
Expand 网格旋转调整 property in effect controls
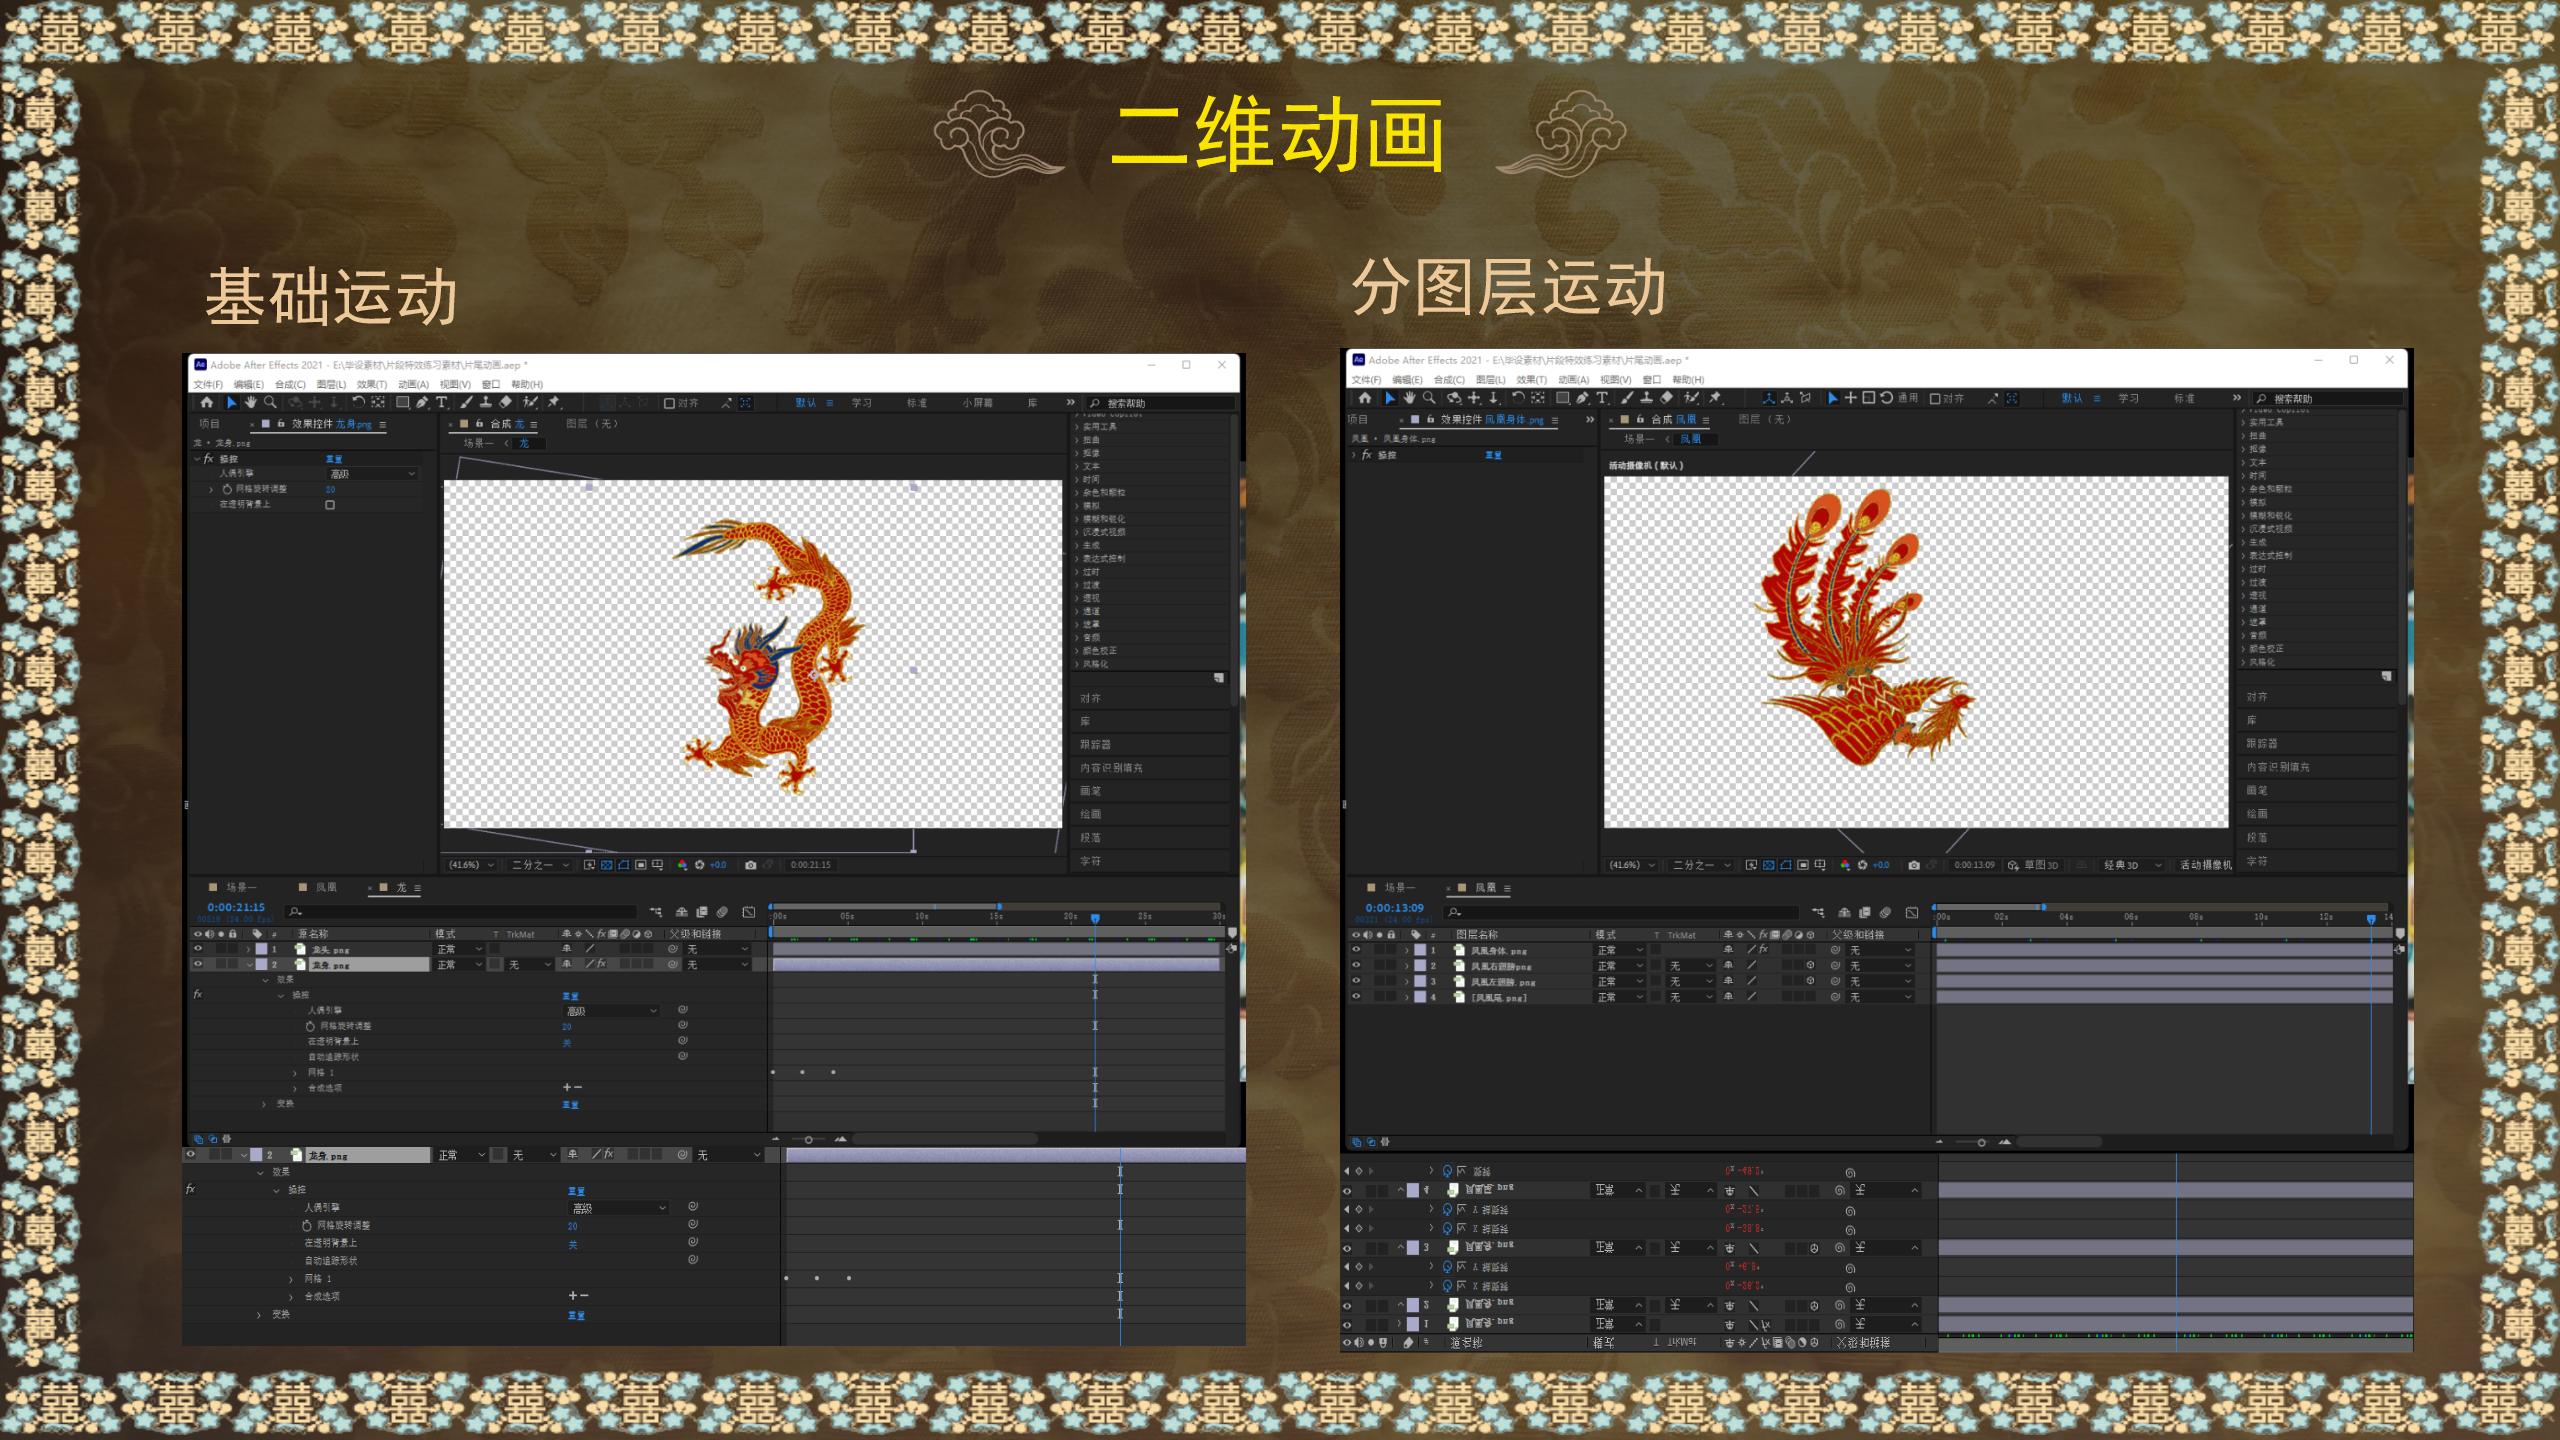(211, 489)
